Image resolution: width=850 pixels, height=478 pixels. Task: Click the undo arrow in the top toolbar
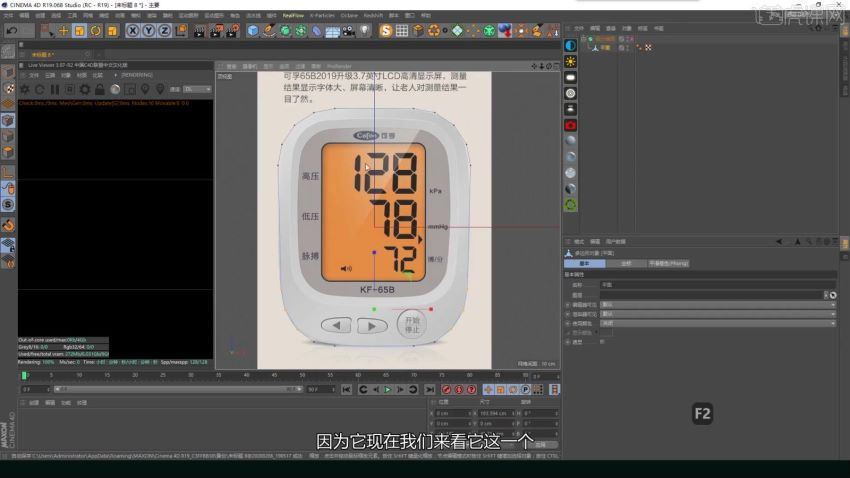tap(12, 31)
